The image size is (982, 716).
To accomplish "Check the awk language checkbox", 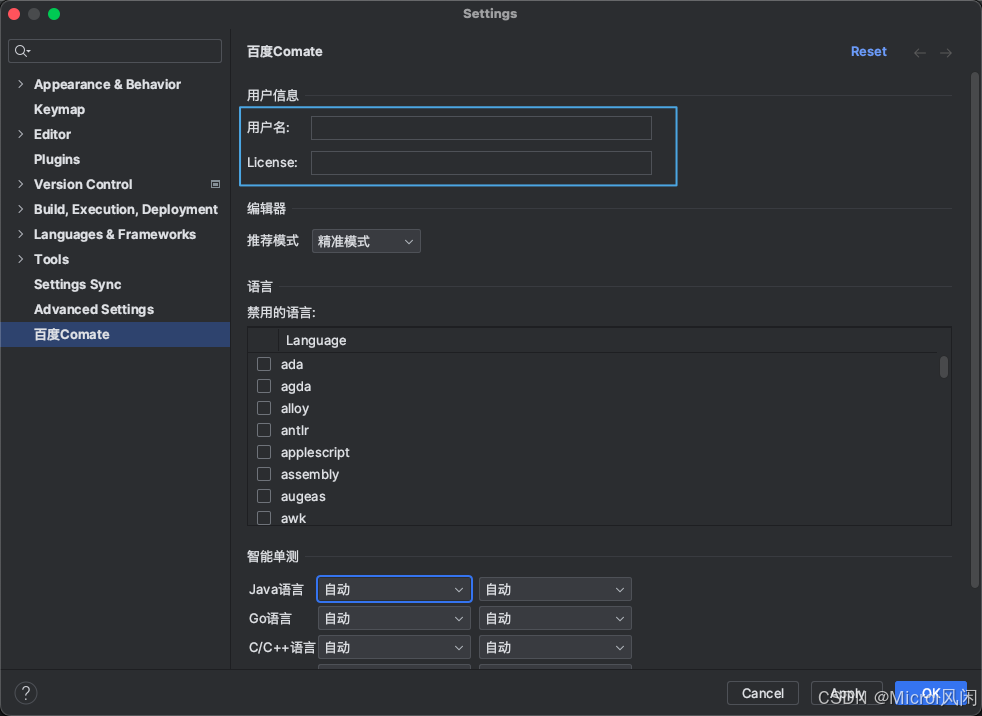I will 264,518.
